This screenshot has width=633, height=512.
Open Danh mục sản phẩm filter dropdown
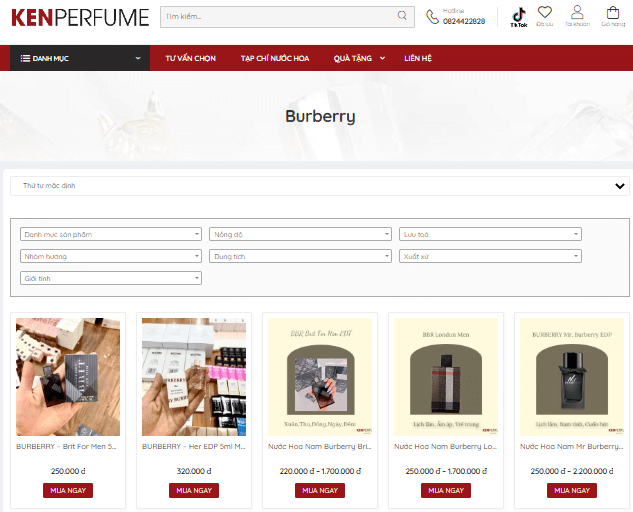tap(111, 234)
